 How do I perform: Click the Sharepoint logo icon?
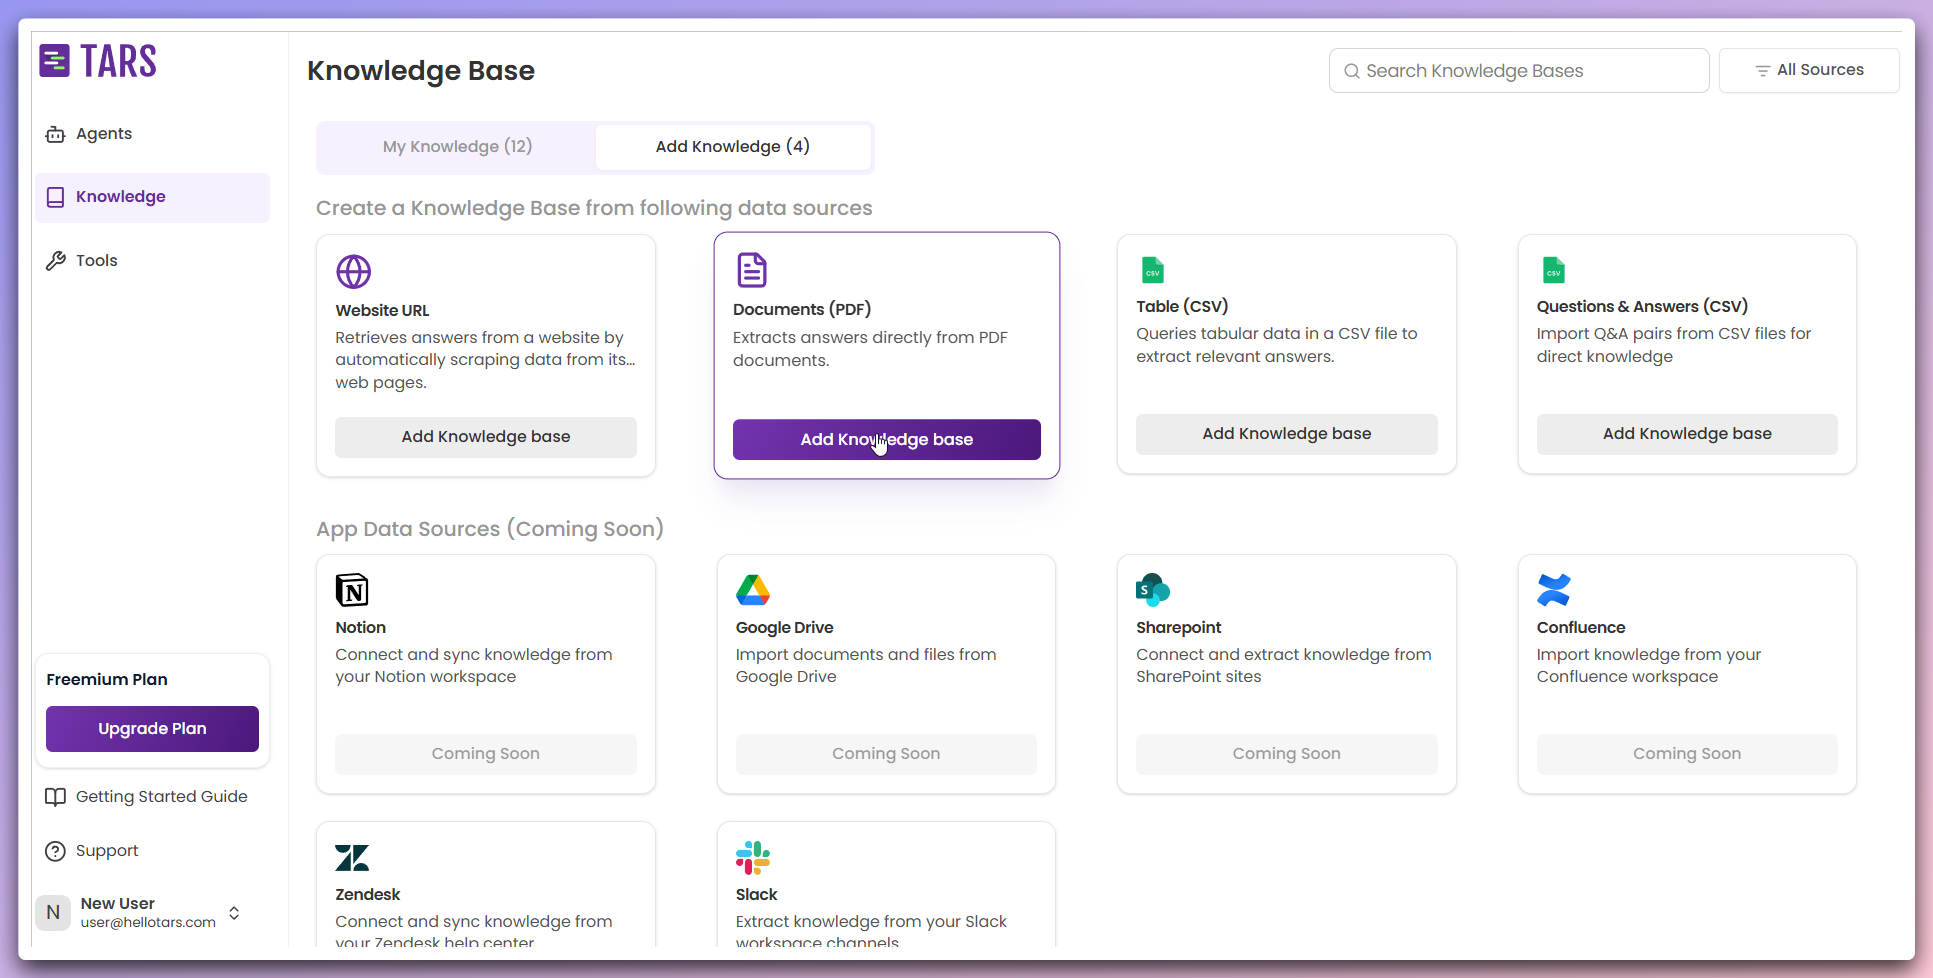click(x=1153, y=590)
